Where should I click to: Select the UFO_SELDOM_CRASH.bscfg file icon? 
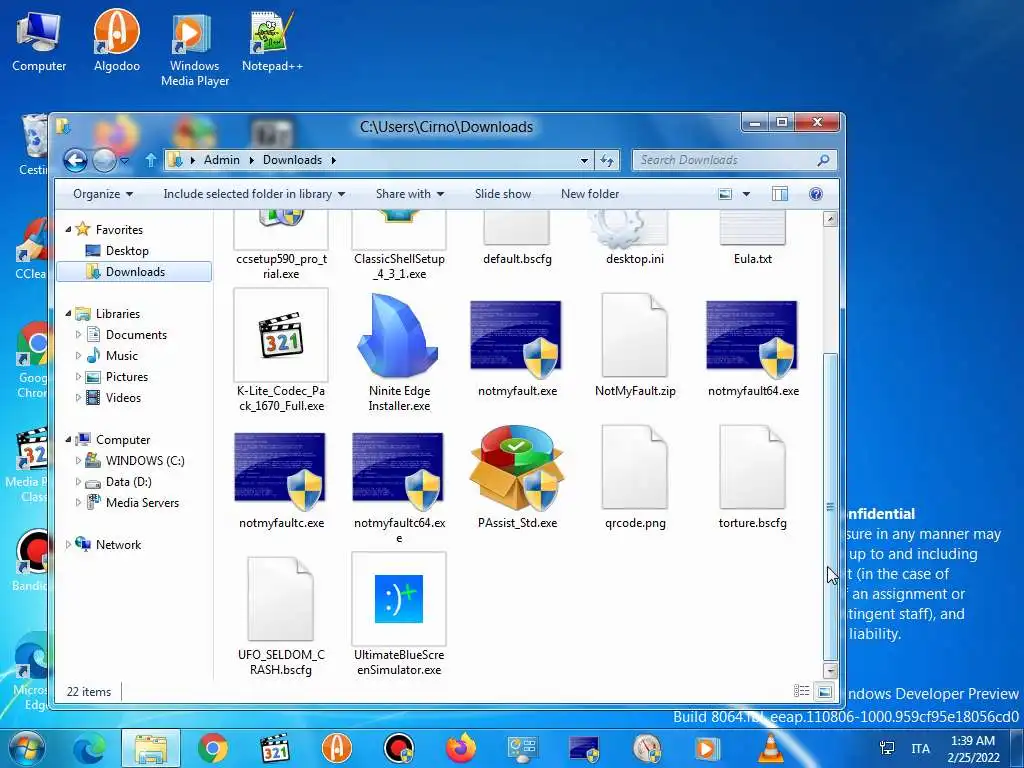click(280, 600)
